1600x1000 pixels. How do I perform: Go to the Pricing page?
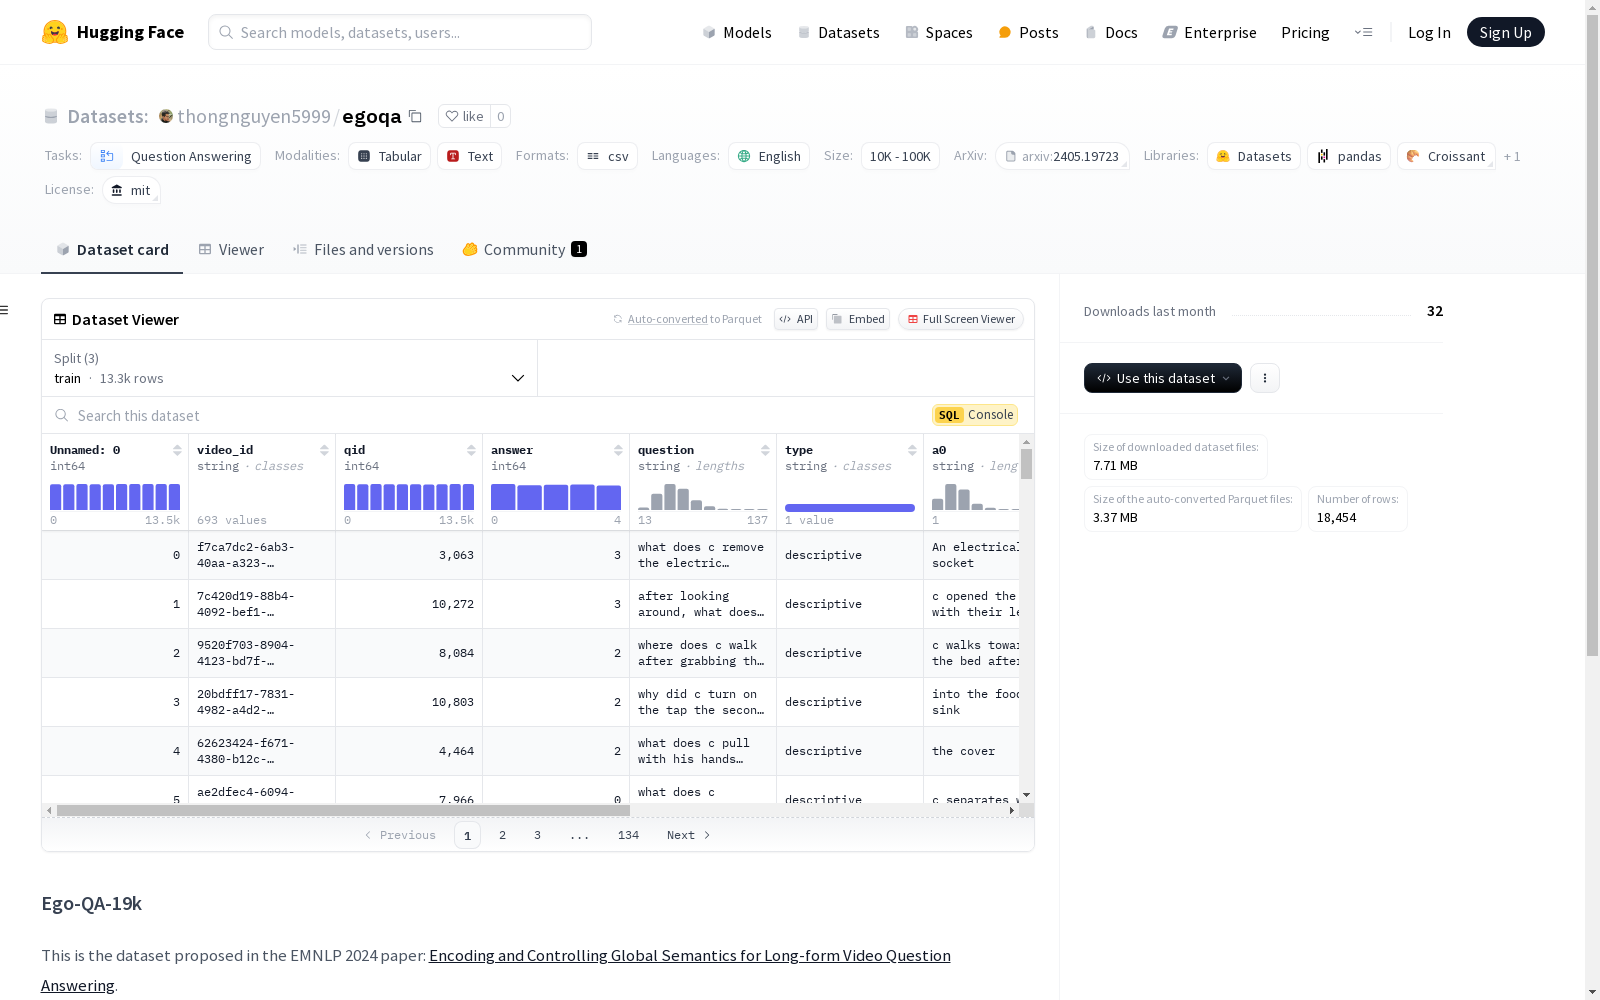[1305, 32]
